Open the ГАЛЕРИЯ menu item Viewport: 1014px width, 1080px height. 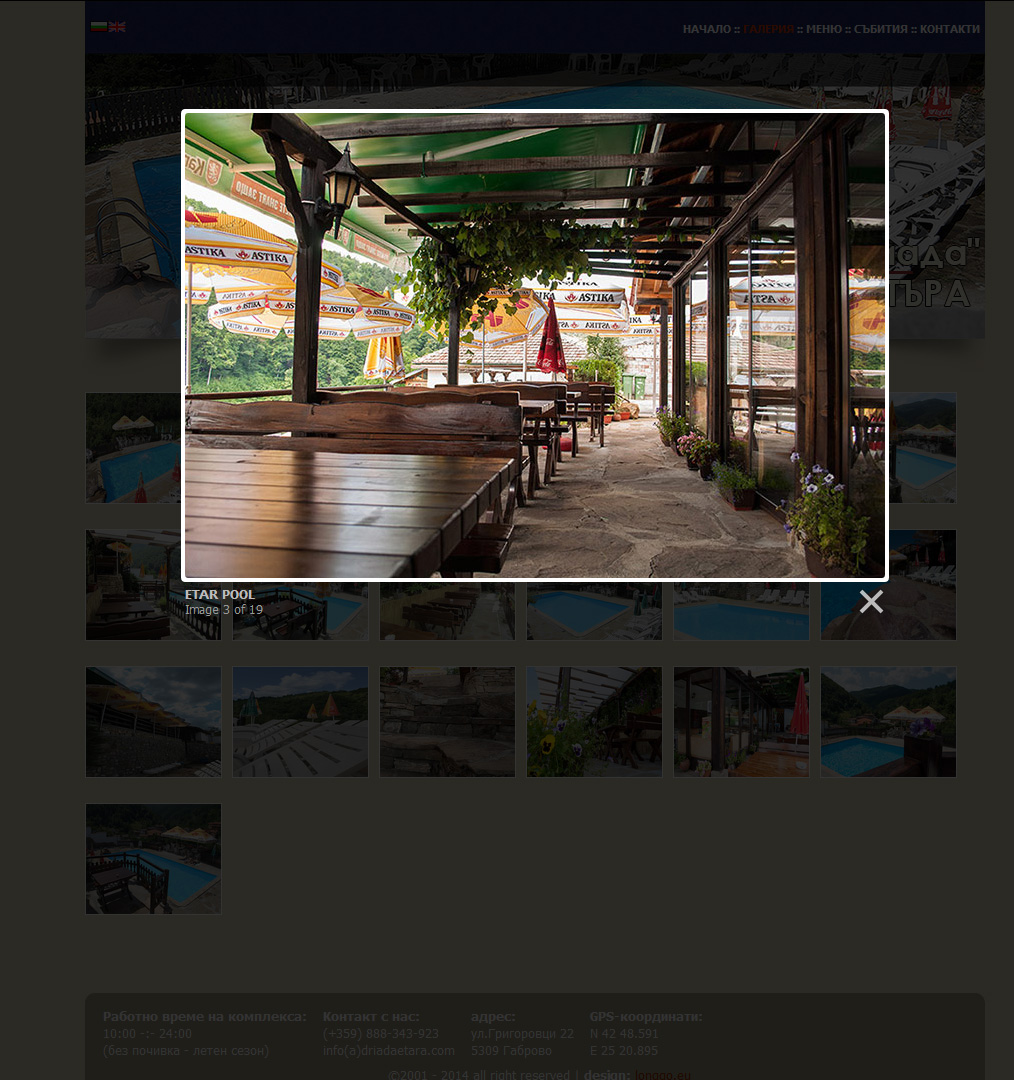(x=768, y=29)
